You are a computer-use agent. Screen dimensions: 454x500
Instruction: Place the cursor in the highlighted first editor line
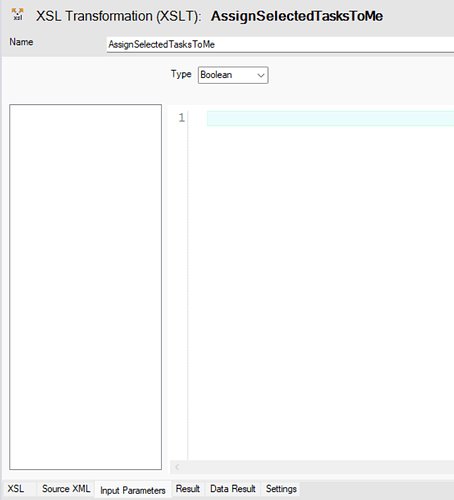point(330,118)
